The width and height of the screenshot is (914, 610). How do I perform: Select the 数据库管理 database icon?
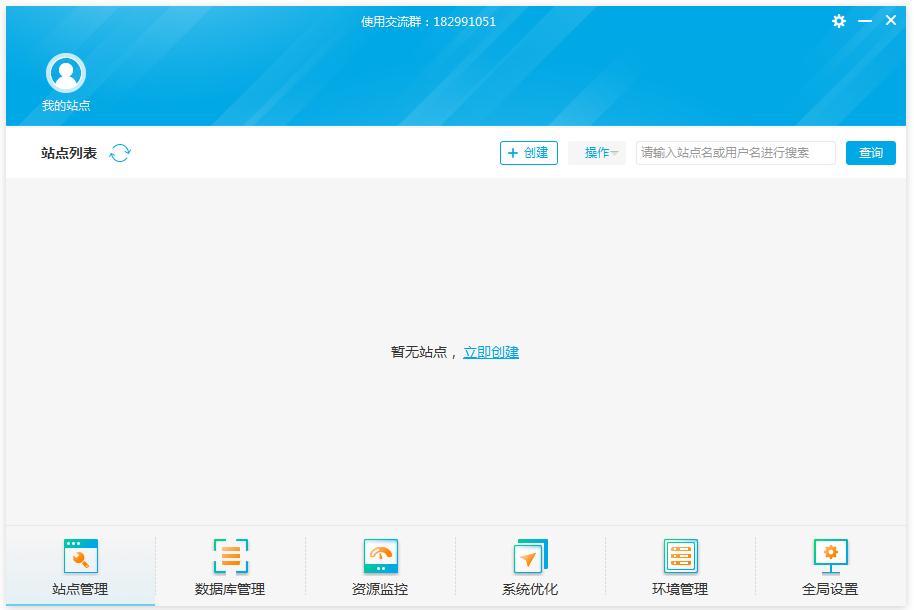(x=229, y=554)
